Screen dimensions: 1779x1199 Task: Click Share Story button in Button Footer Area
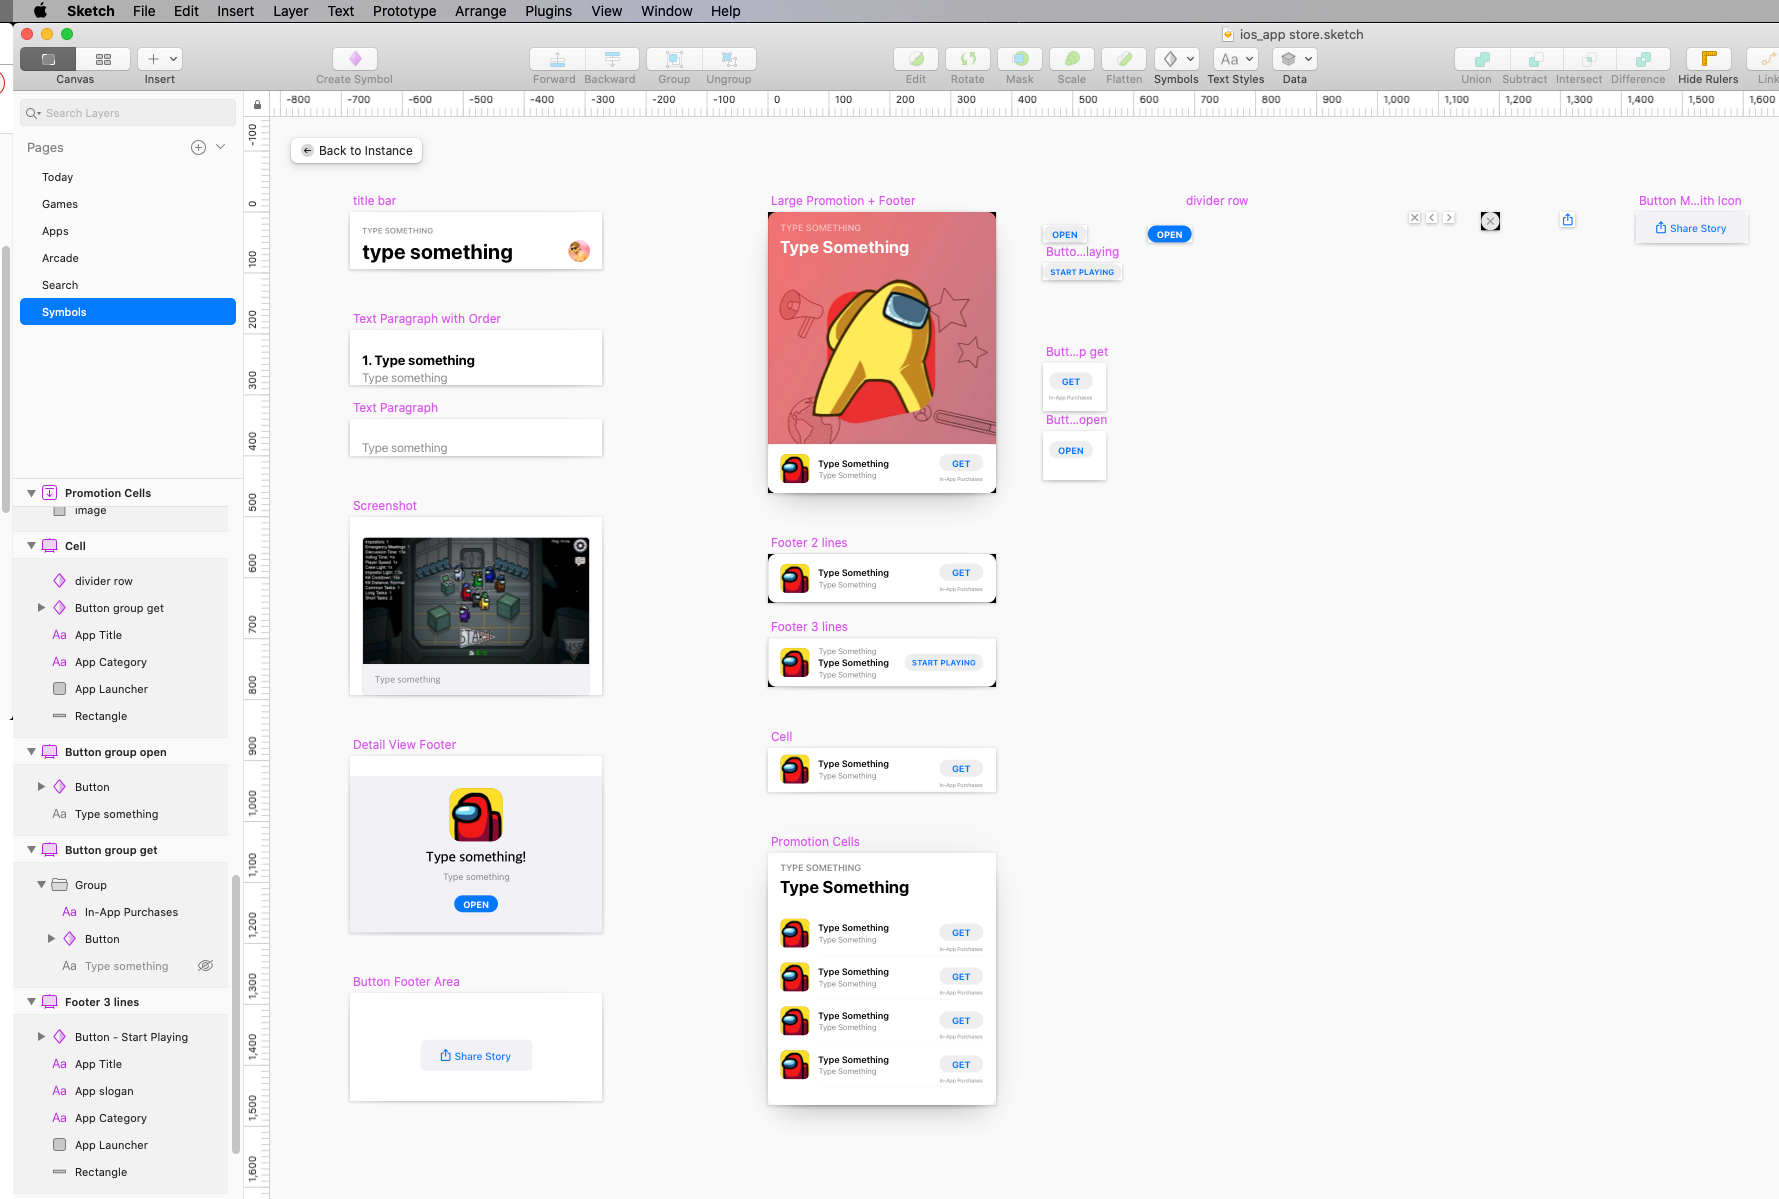[476, 1056]
